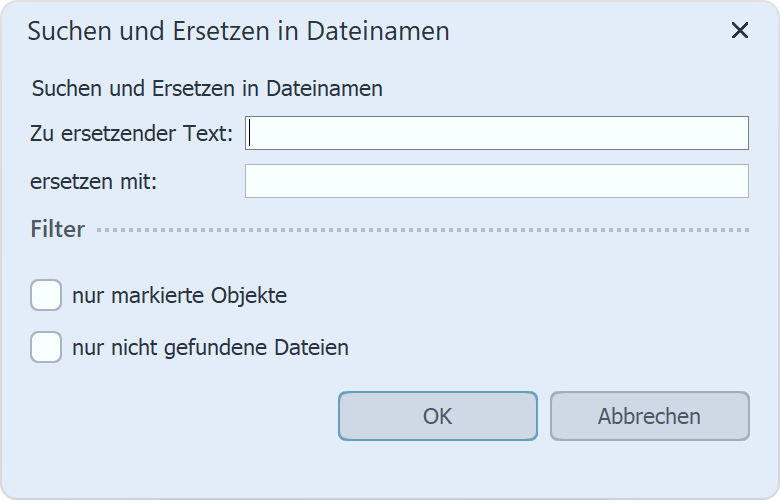Click the right end of the search text field
This screenshot has height=500, width=780.
click(735, 133)
